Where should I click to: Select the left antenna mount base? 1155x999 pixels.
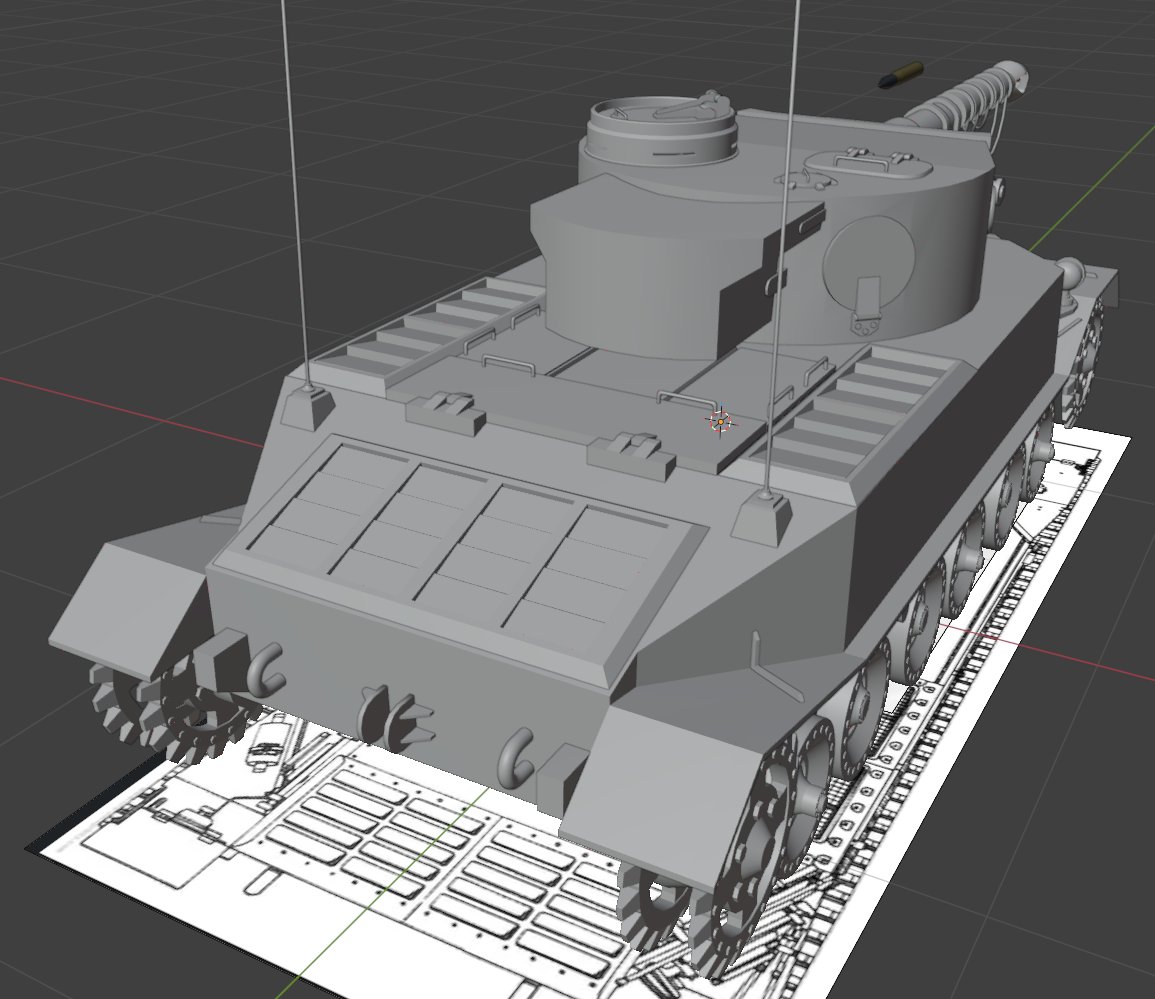306,406
